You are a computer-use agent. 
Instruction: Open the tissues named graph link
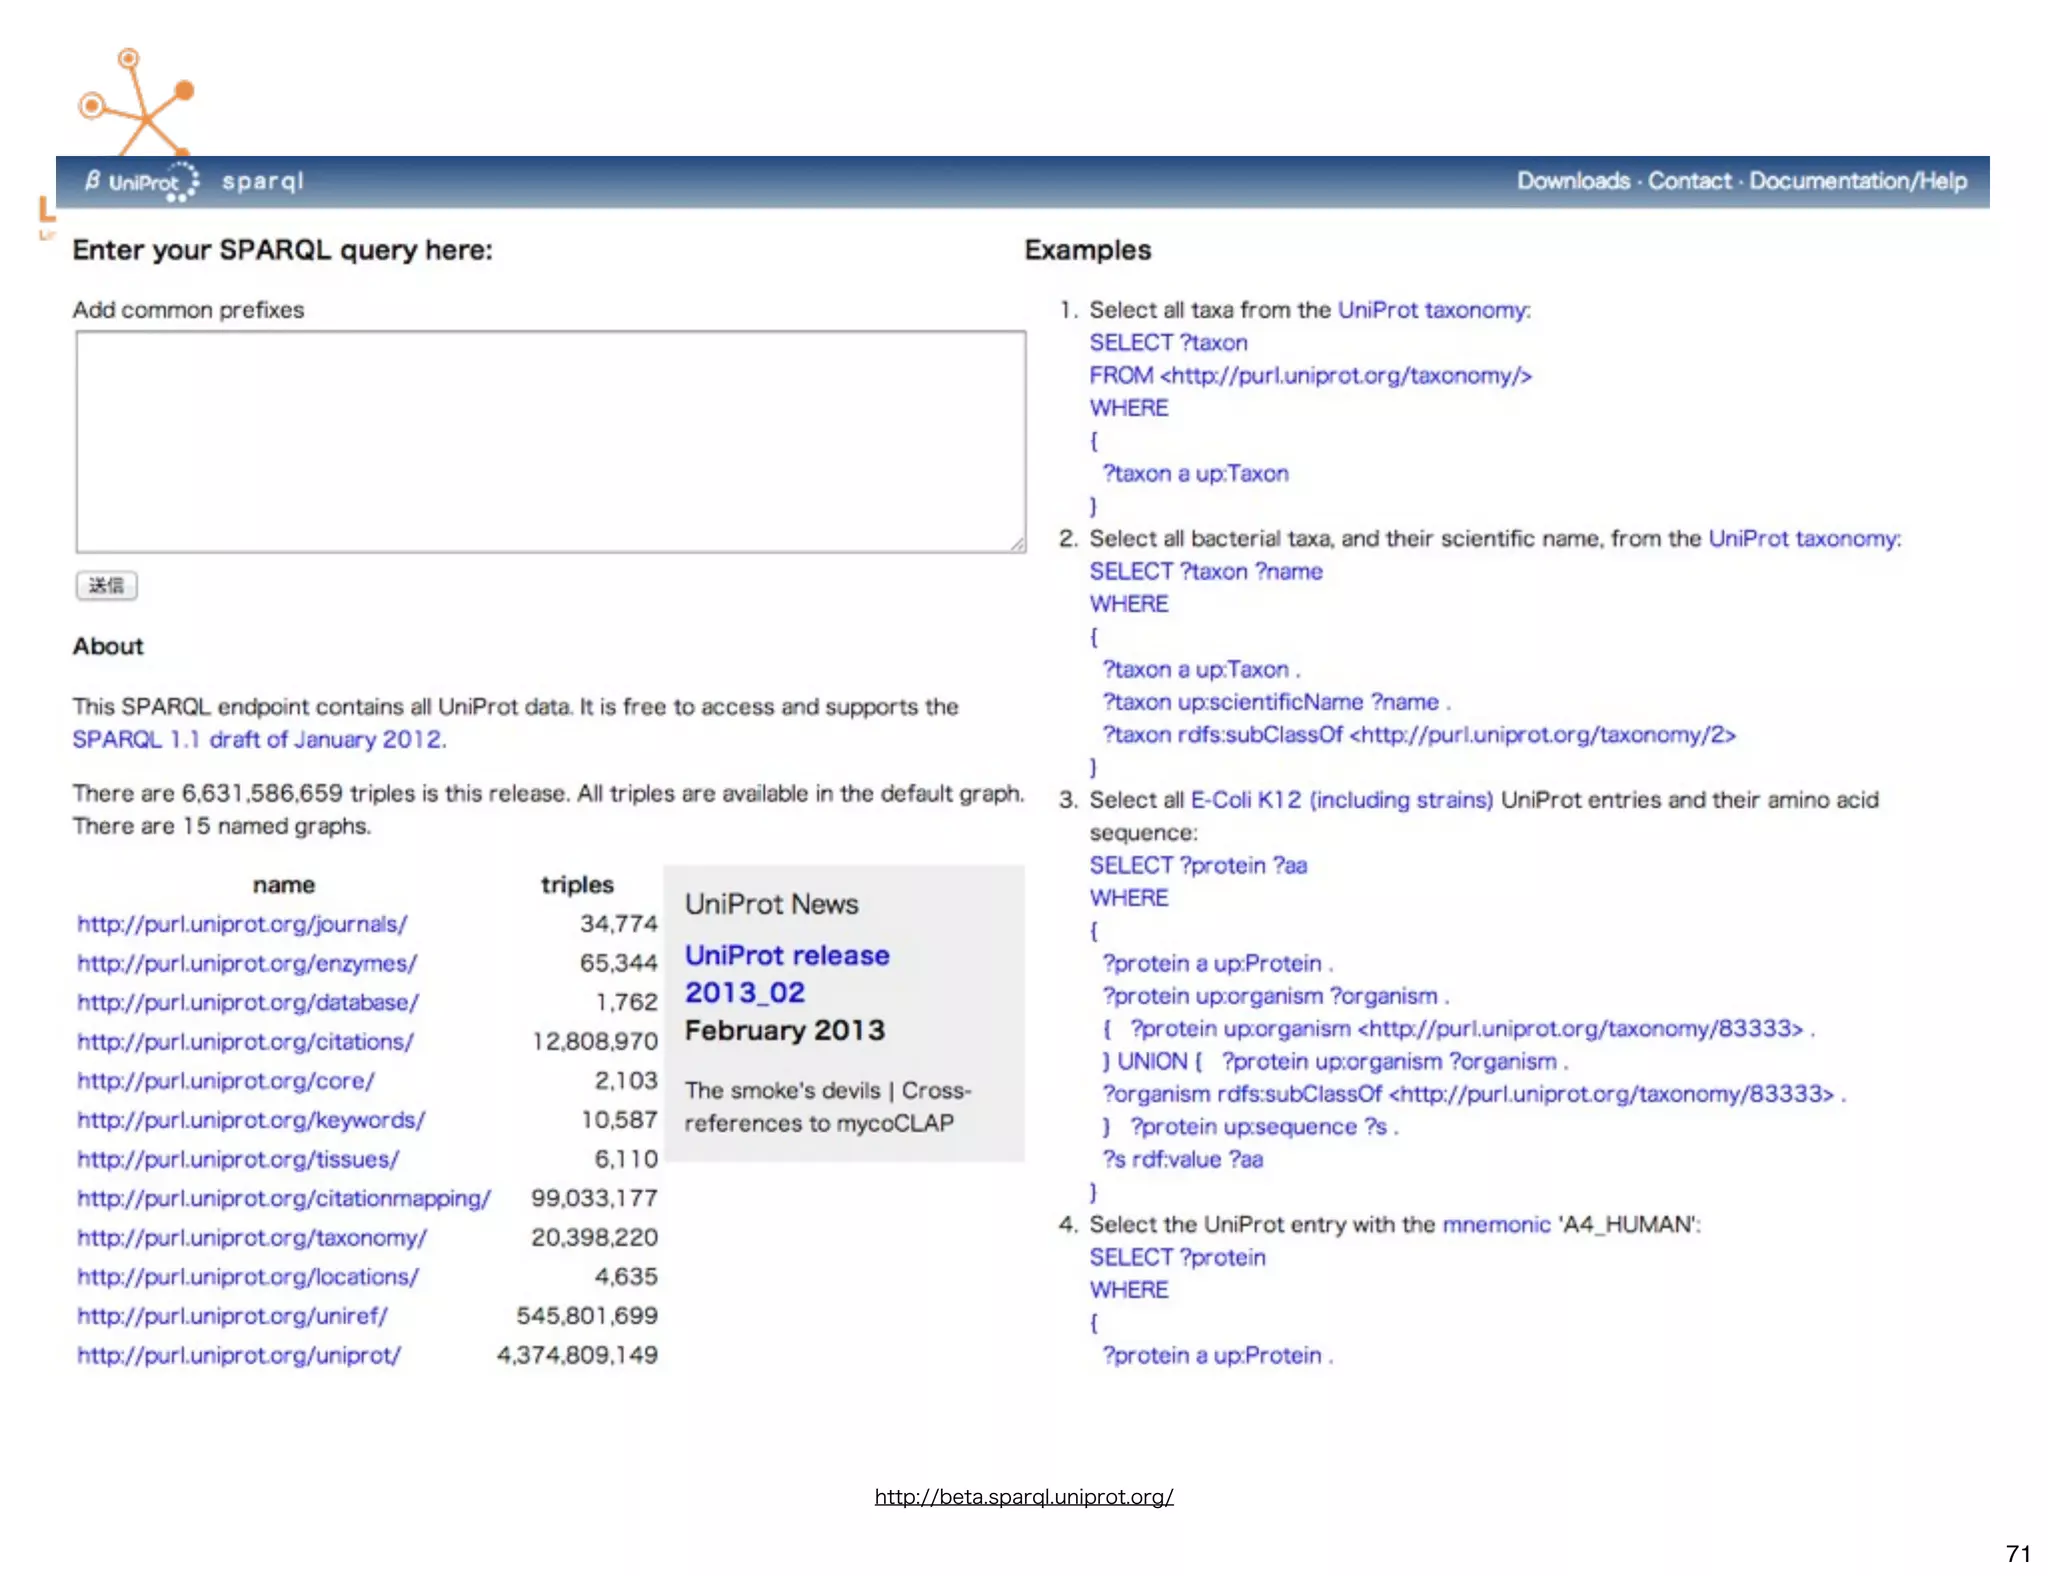point(238,1159)
